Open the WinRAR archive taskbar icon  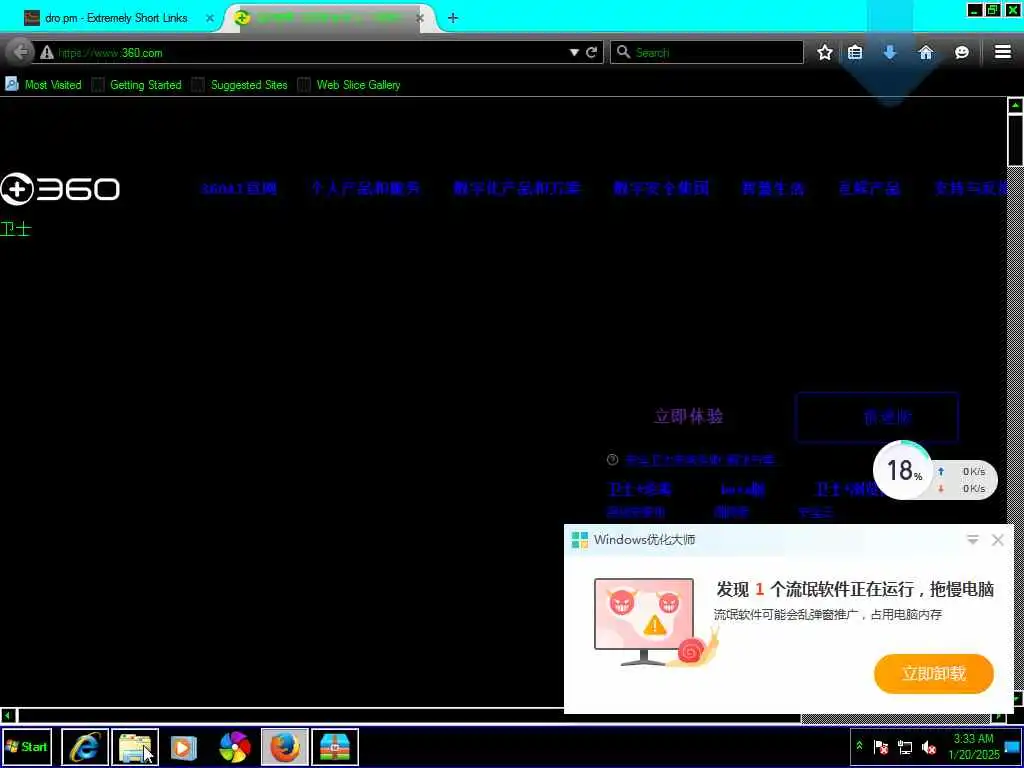pos(335,747)
